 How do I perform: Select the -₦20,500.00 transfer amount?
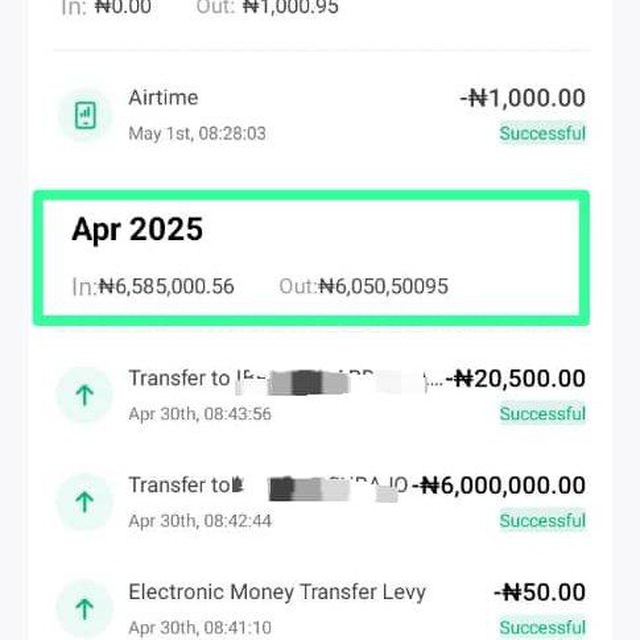516,378
